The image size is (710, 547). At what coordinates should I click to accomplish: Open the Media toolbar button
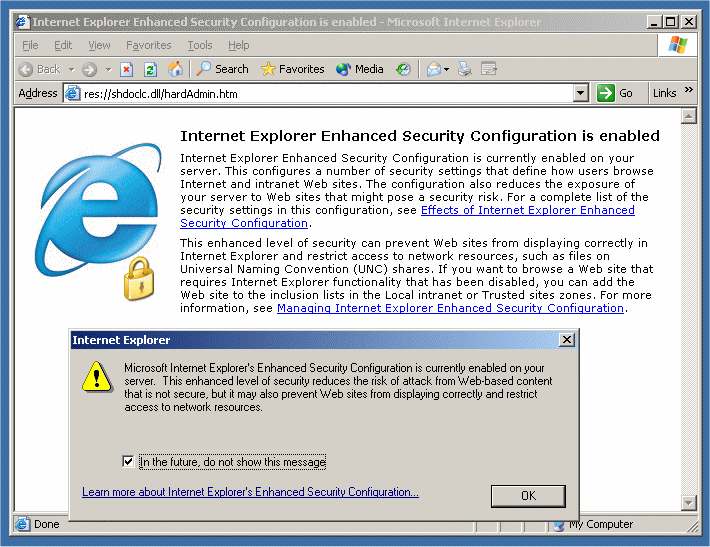360,69
